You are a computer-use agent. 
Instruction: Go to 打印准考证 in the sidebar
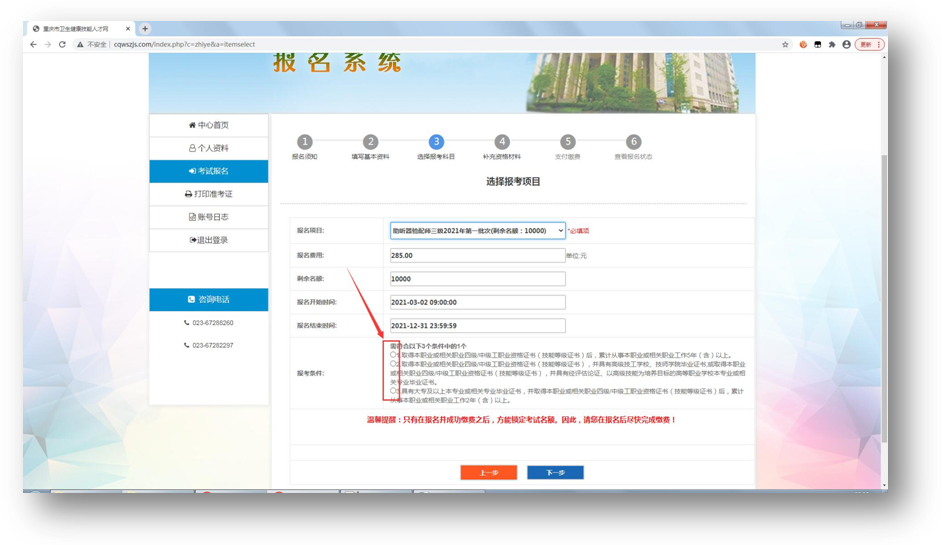(x=209, y=194)
